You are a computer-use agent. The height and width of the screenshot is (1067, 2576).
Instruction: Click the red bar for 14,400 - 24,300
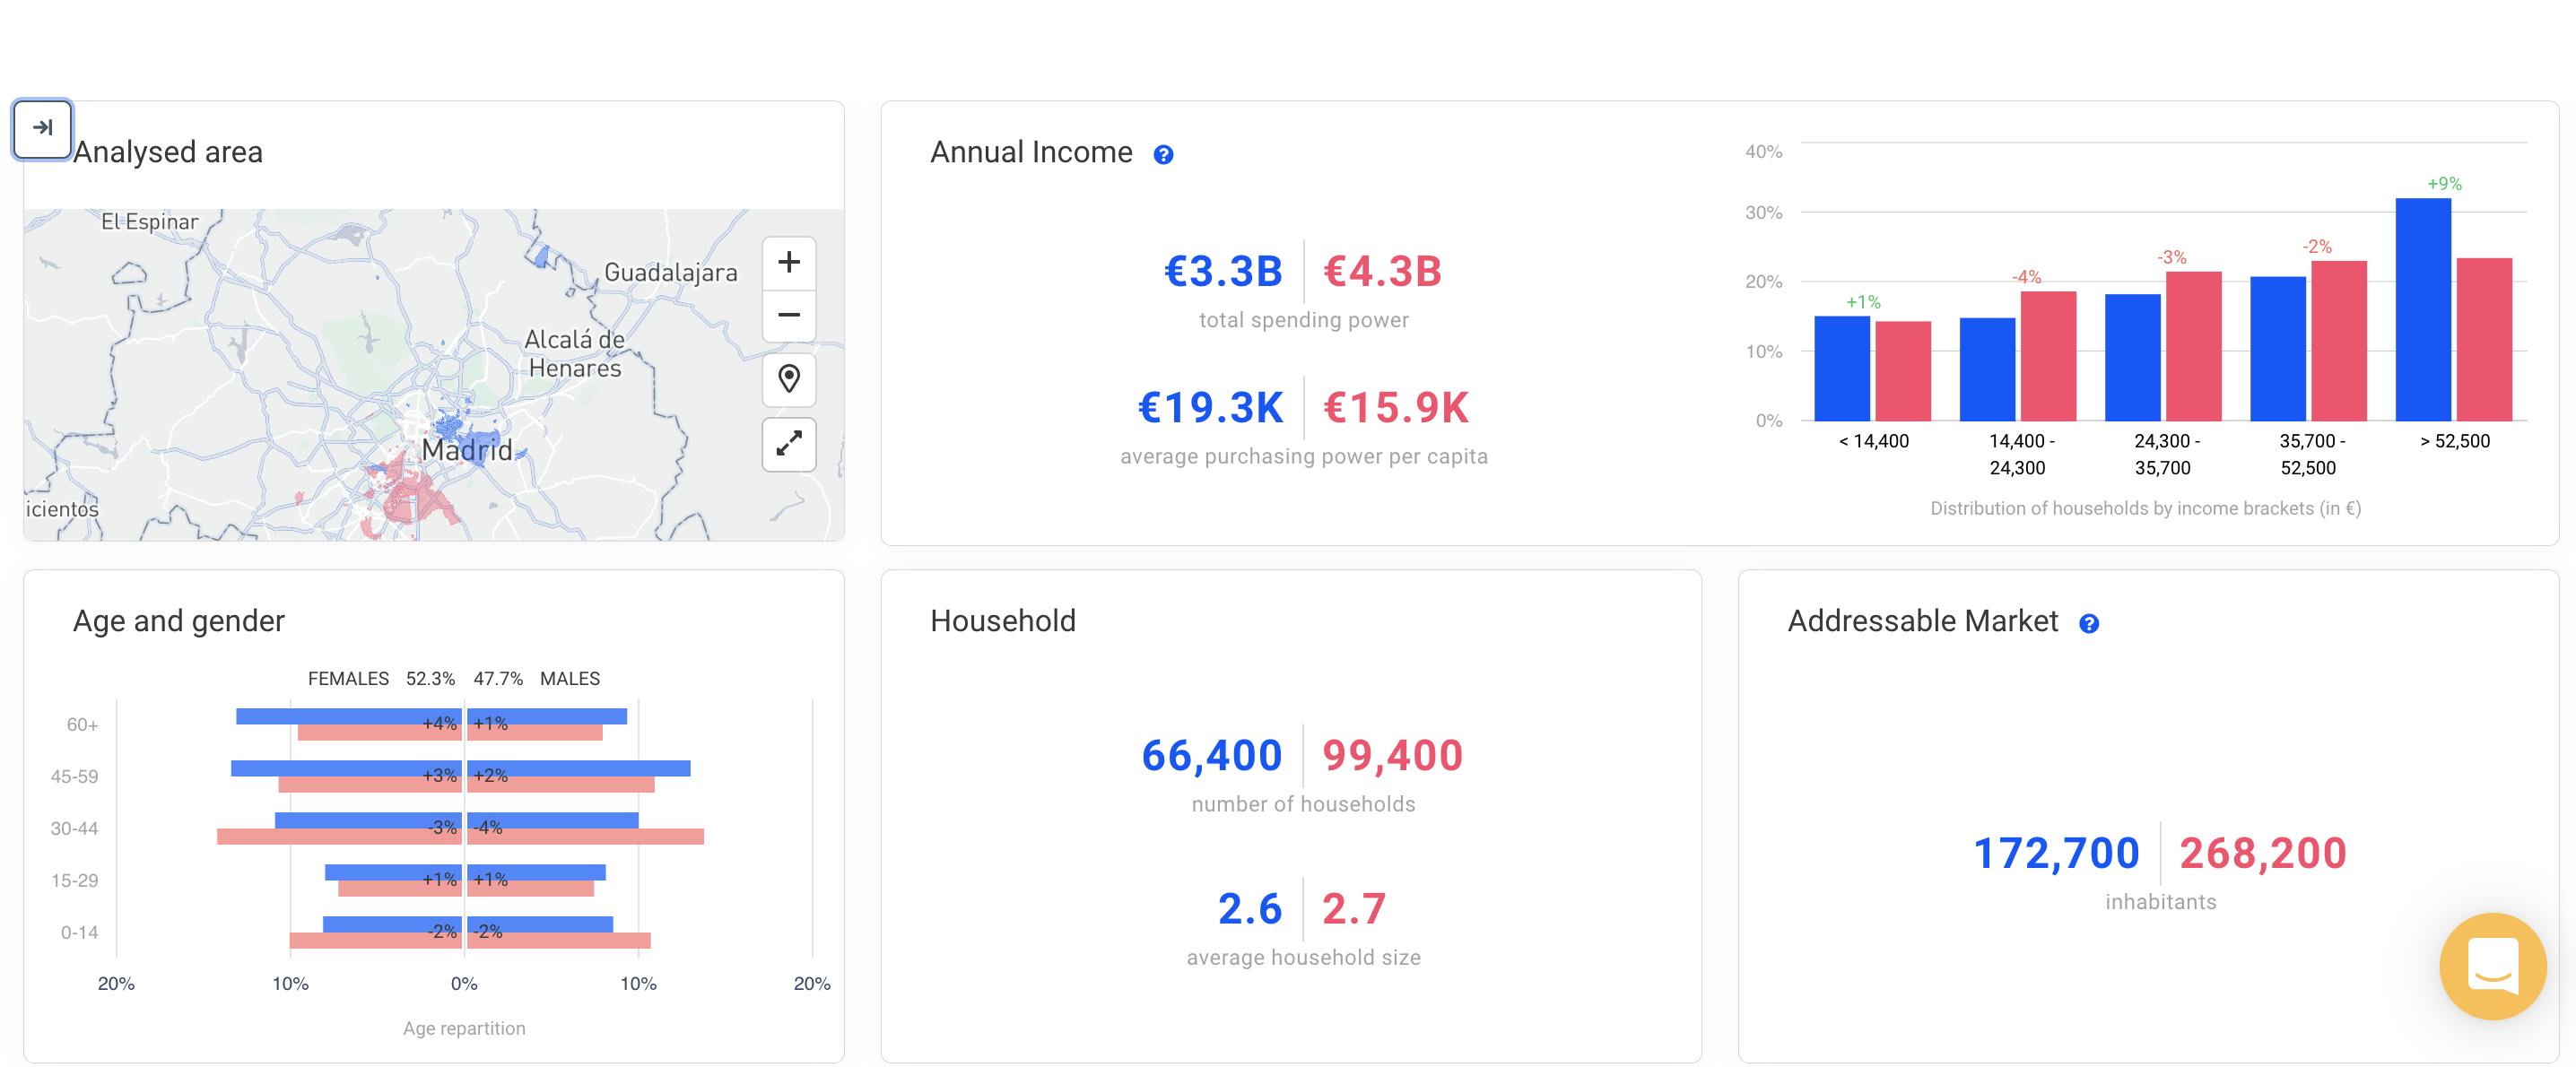2047,356
